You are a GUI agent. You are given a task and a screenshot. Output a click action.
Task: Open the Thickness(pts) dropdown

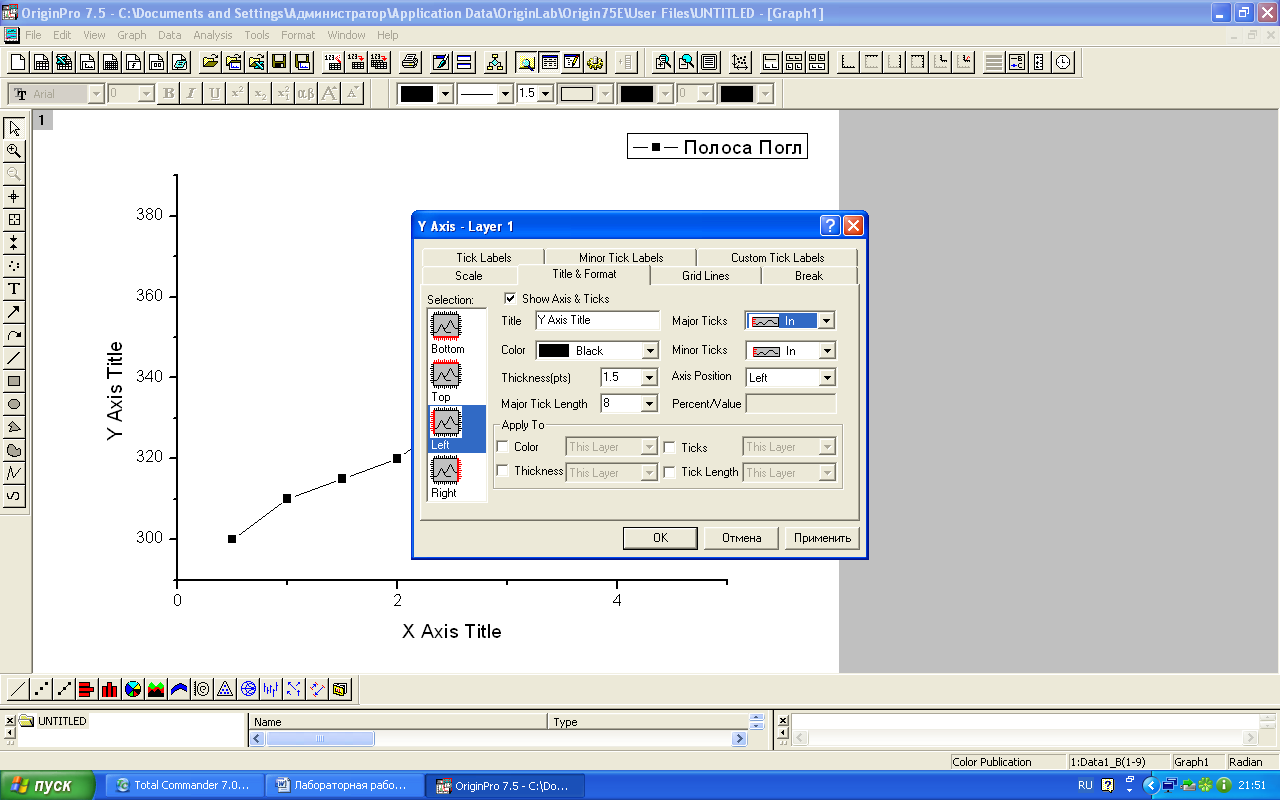(x=649, y=377)
